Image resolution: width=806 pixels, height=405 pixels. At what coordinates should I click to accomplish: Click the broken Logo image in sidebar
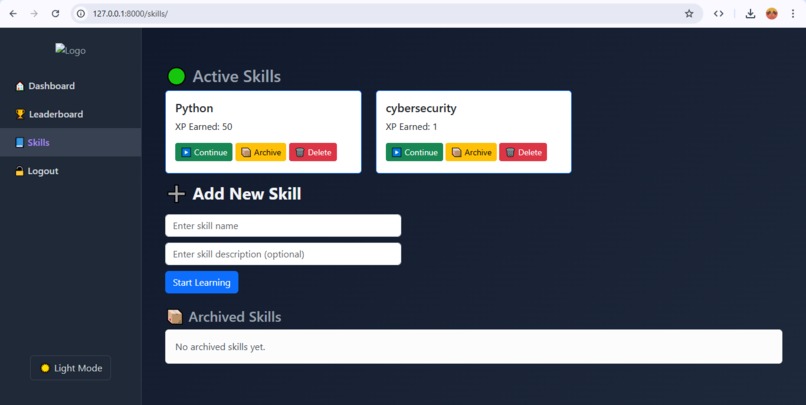tap(70, 50)
